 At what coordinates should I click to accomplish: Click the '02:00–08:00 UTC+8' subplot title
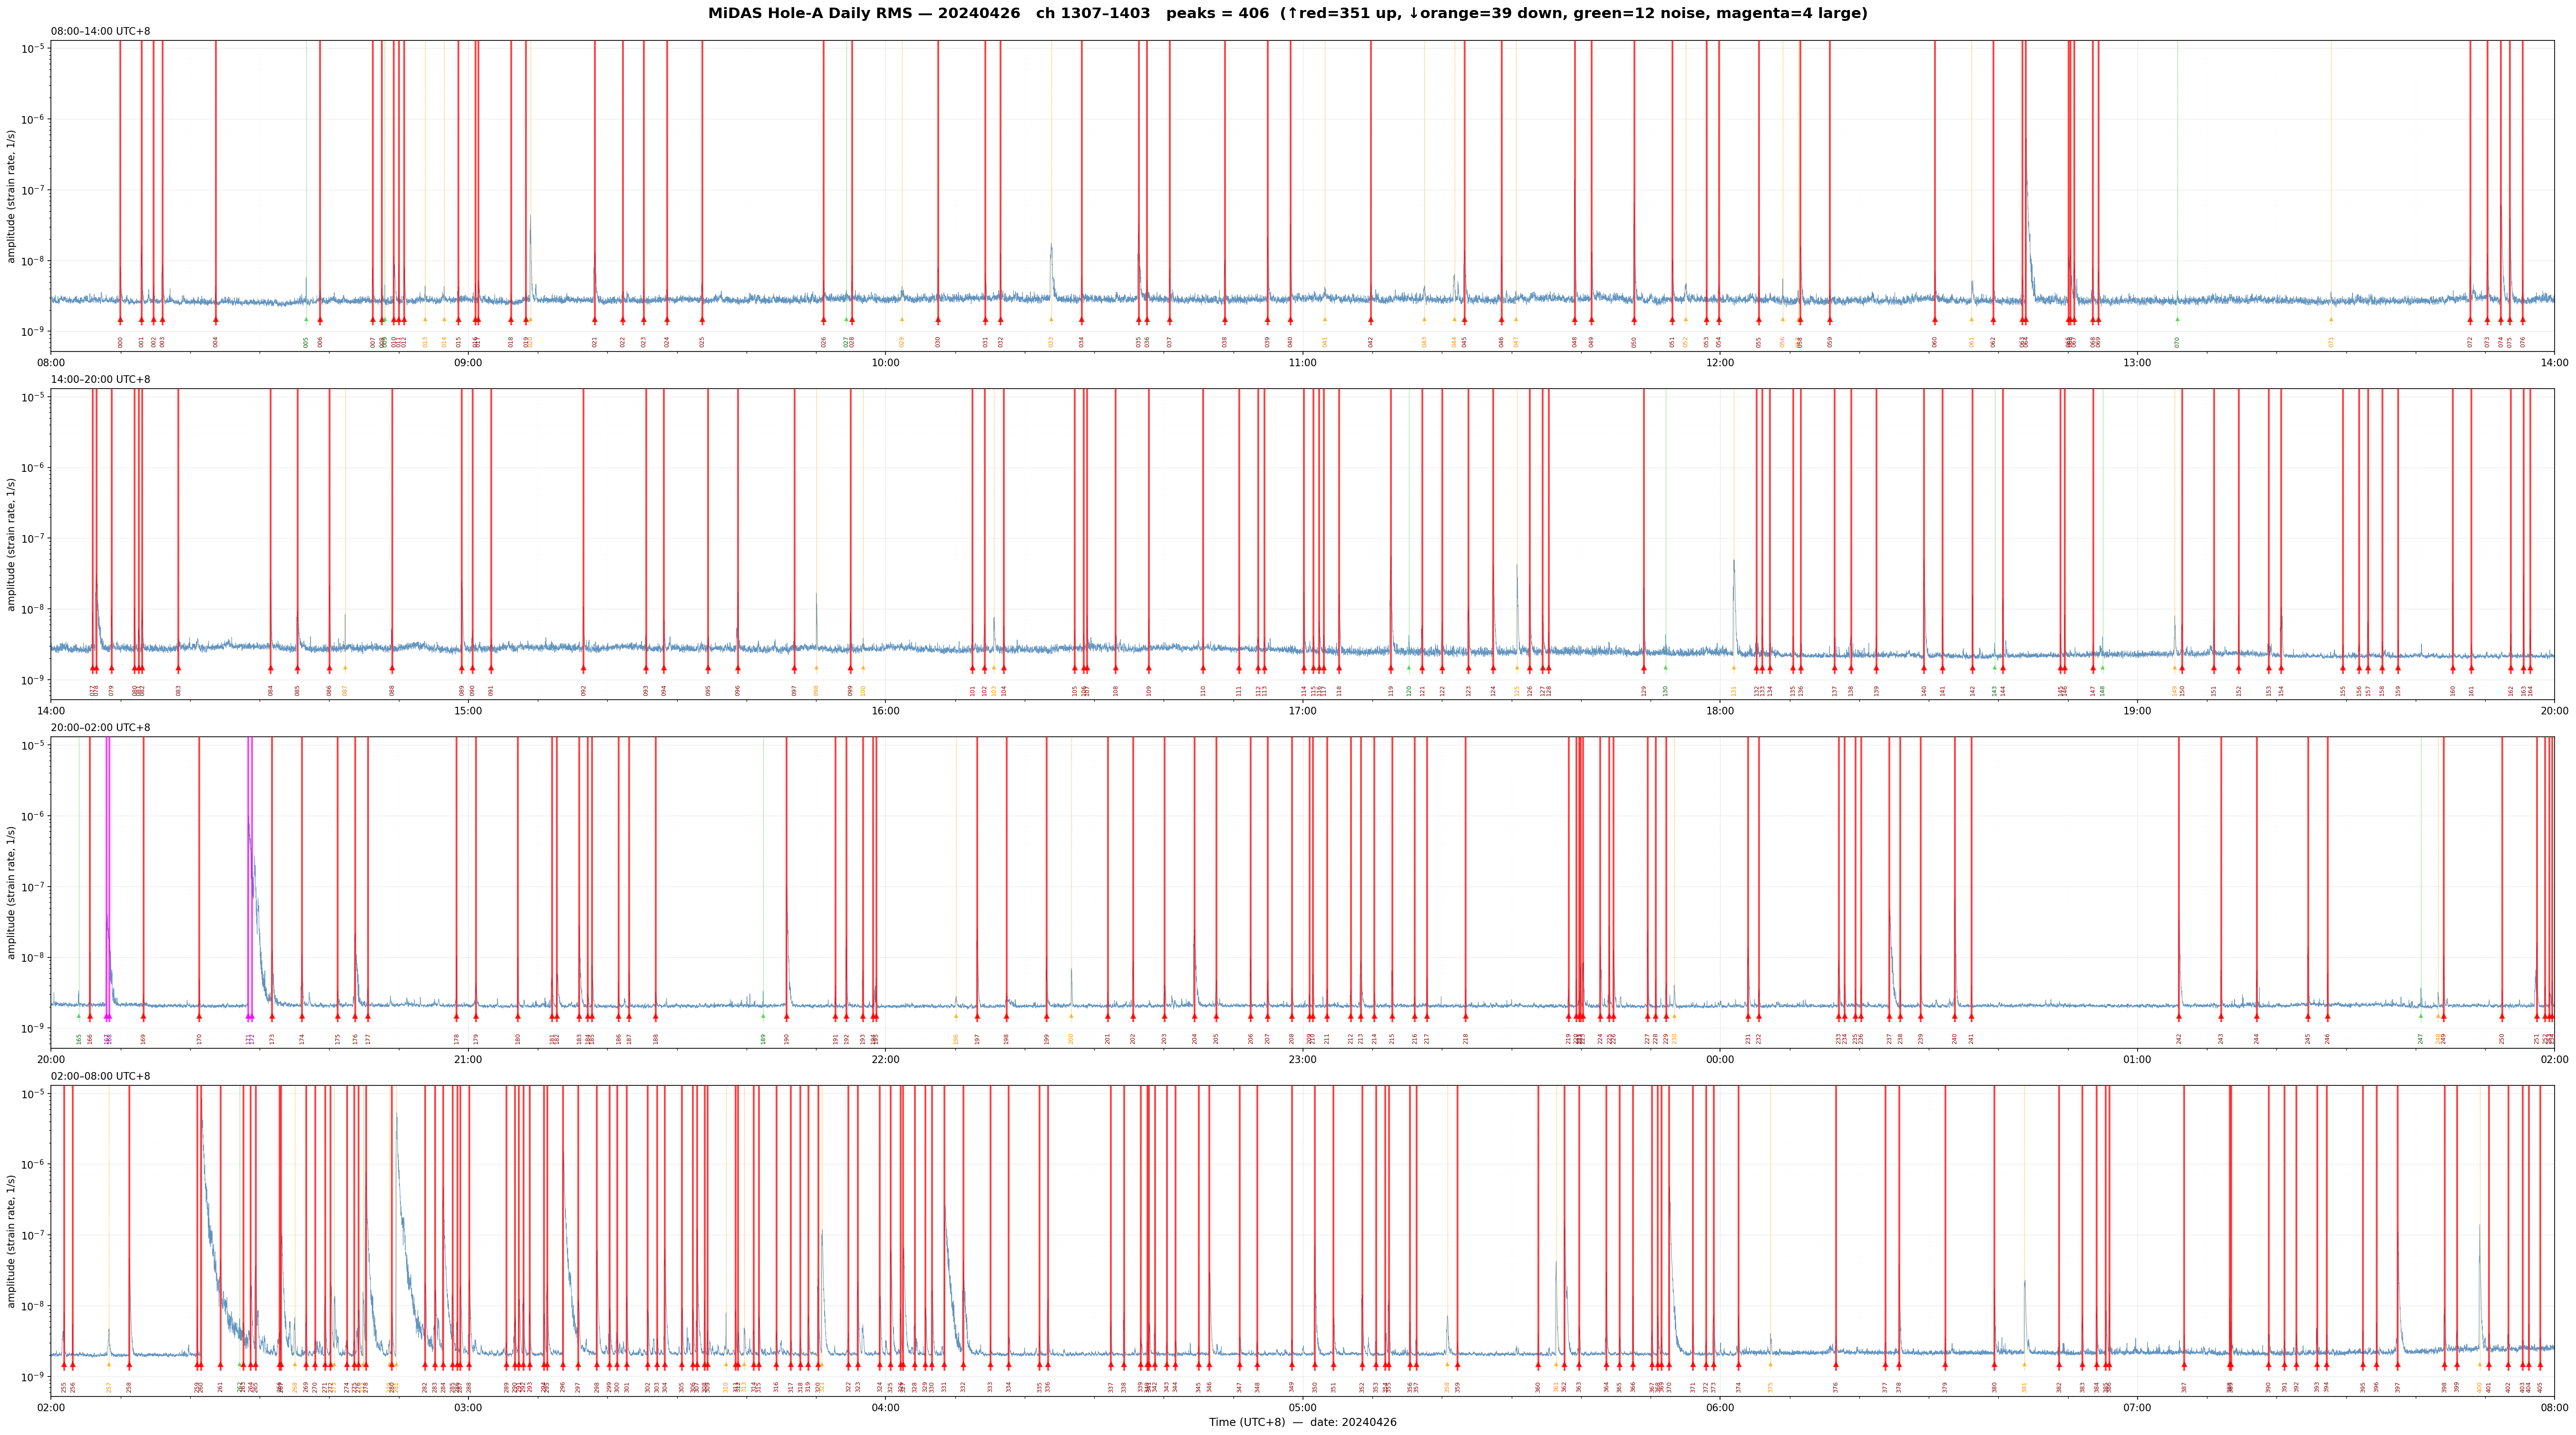coord(101,1076)
